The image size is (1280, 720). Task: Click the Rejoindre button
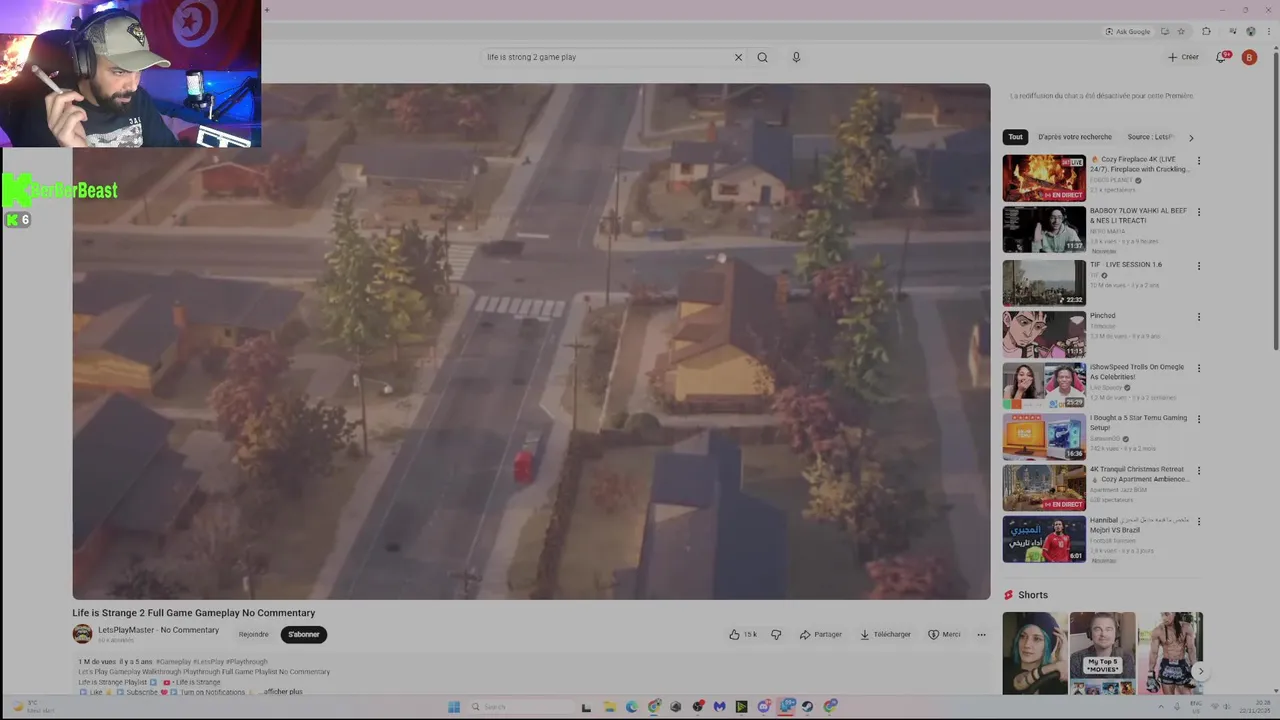pos(253,634)
